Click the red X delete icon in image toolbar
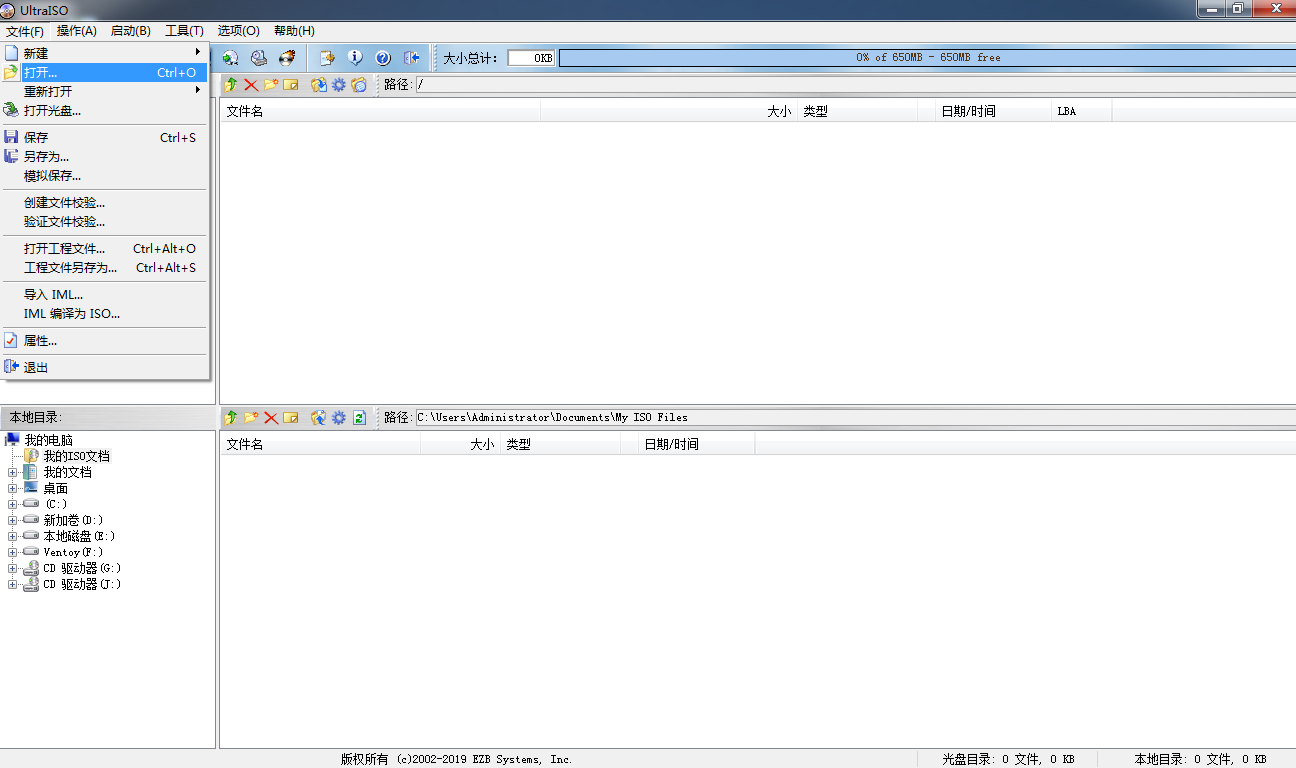The image size is (1296, 768). pos(251,85)
